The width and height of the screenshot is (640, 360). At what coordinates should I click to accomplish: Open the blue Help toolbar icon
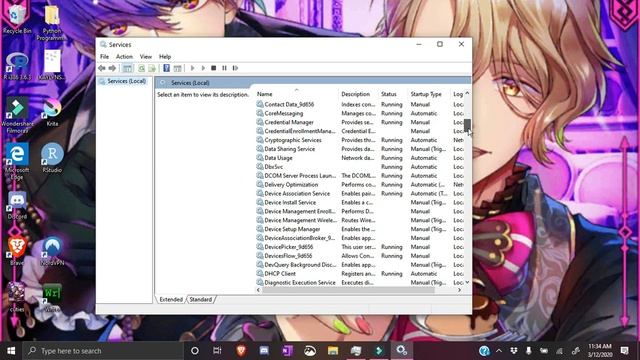(x=167, y=68)
